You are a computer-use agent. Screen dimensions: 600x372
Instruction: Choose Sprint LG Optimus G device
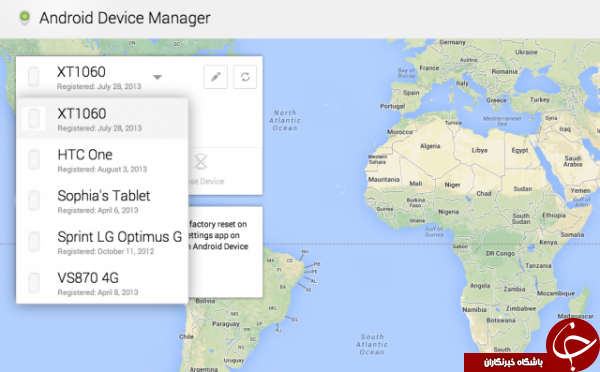(102, 242)
